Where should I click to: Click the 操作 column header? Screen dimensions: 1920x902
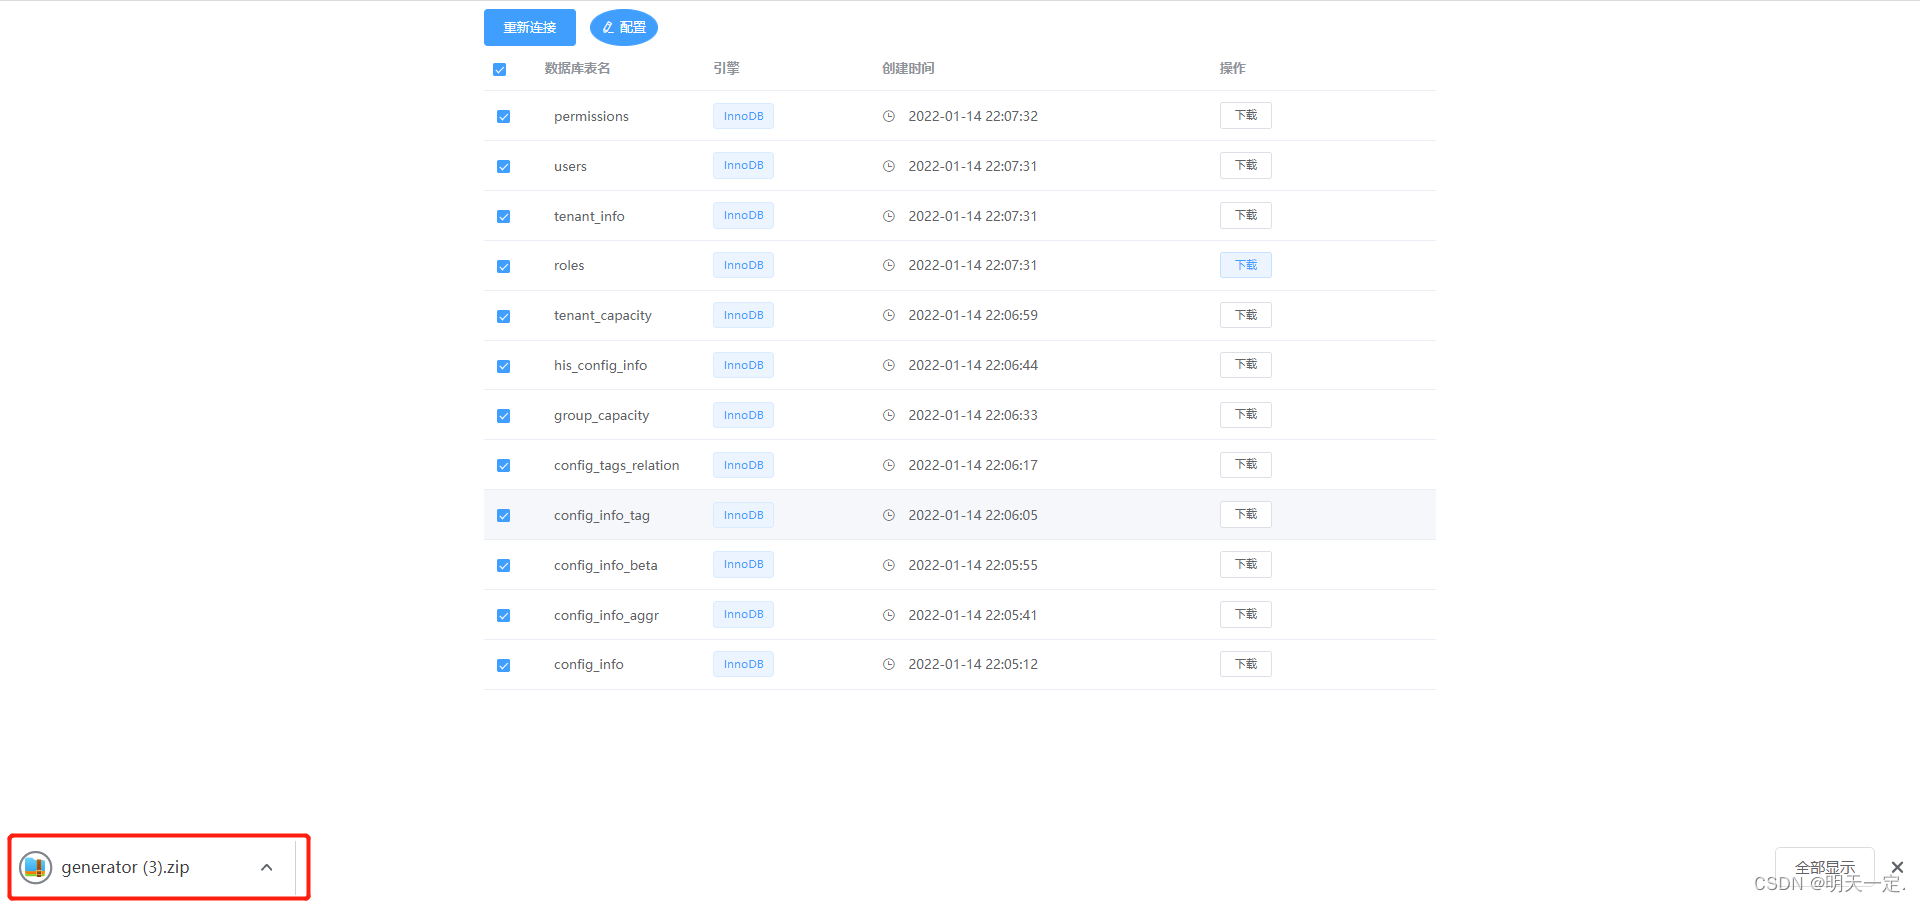pos(1232,68)
